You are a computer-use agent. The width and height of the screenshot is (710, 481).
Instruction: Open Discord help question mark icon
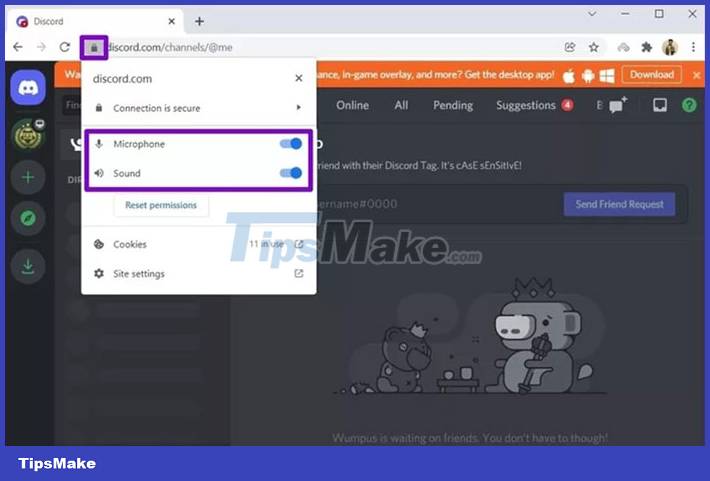(689, 105)
